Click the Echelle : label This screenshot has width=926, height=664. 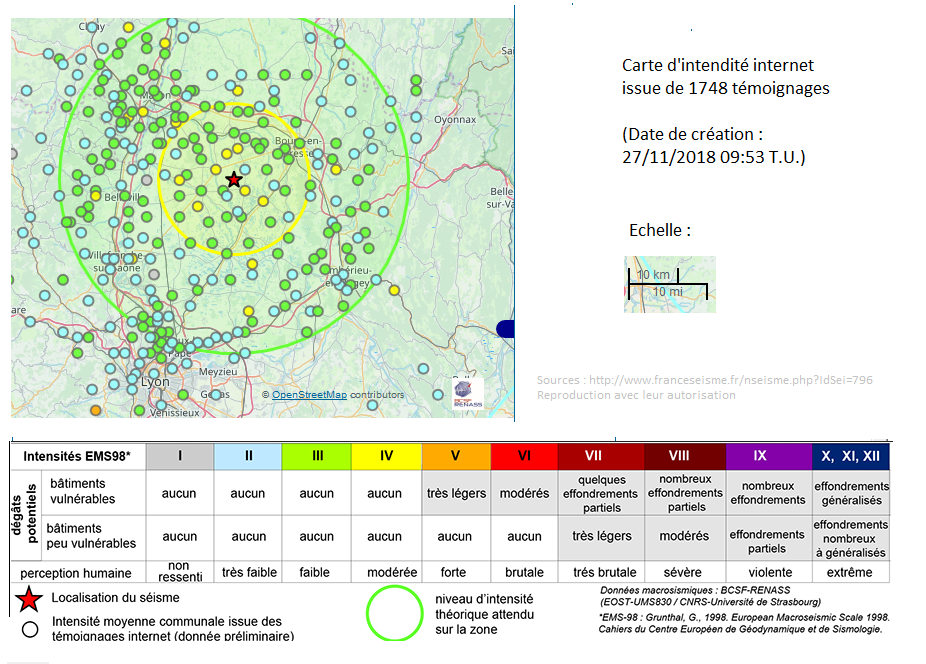660,230
